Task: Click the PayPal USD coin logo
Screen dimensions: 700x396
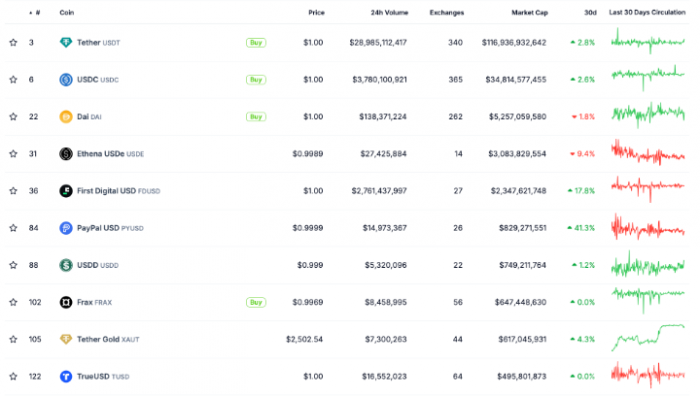Action: click(66, 228)
